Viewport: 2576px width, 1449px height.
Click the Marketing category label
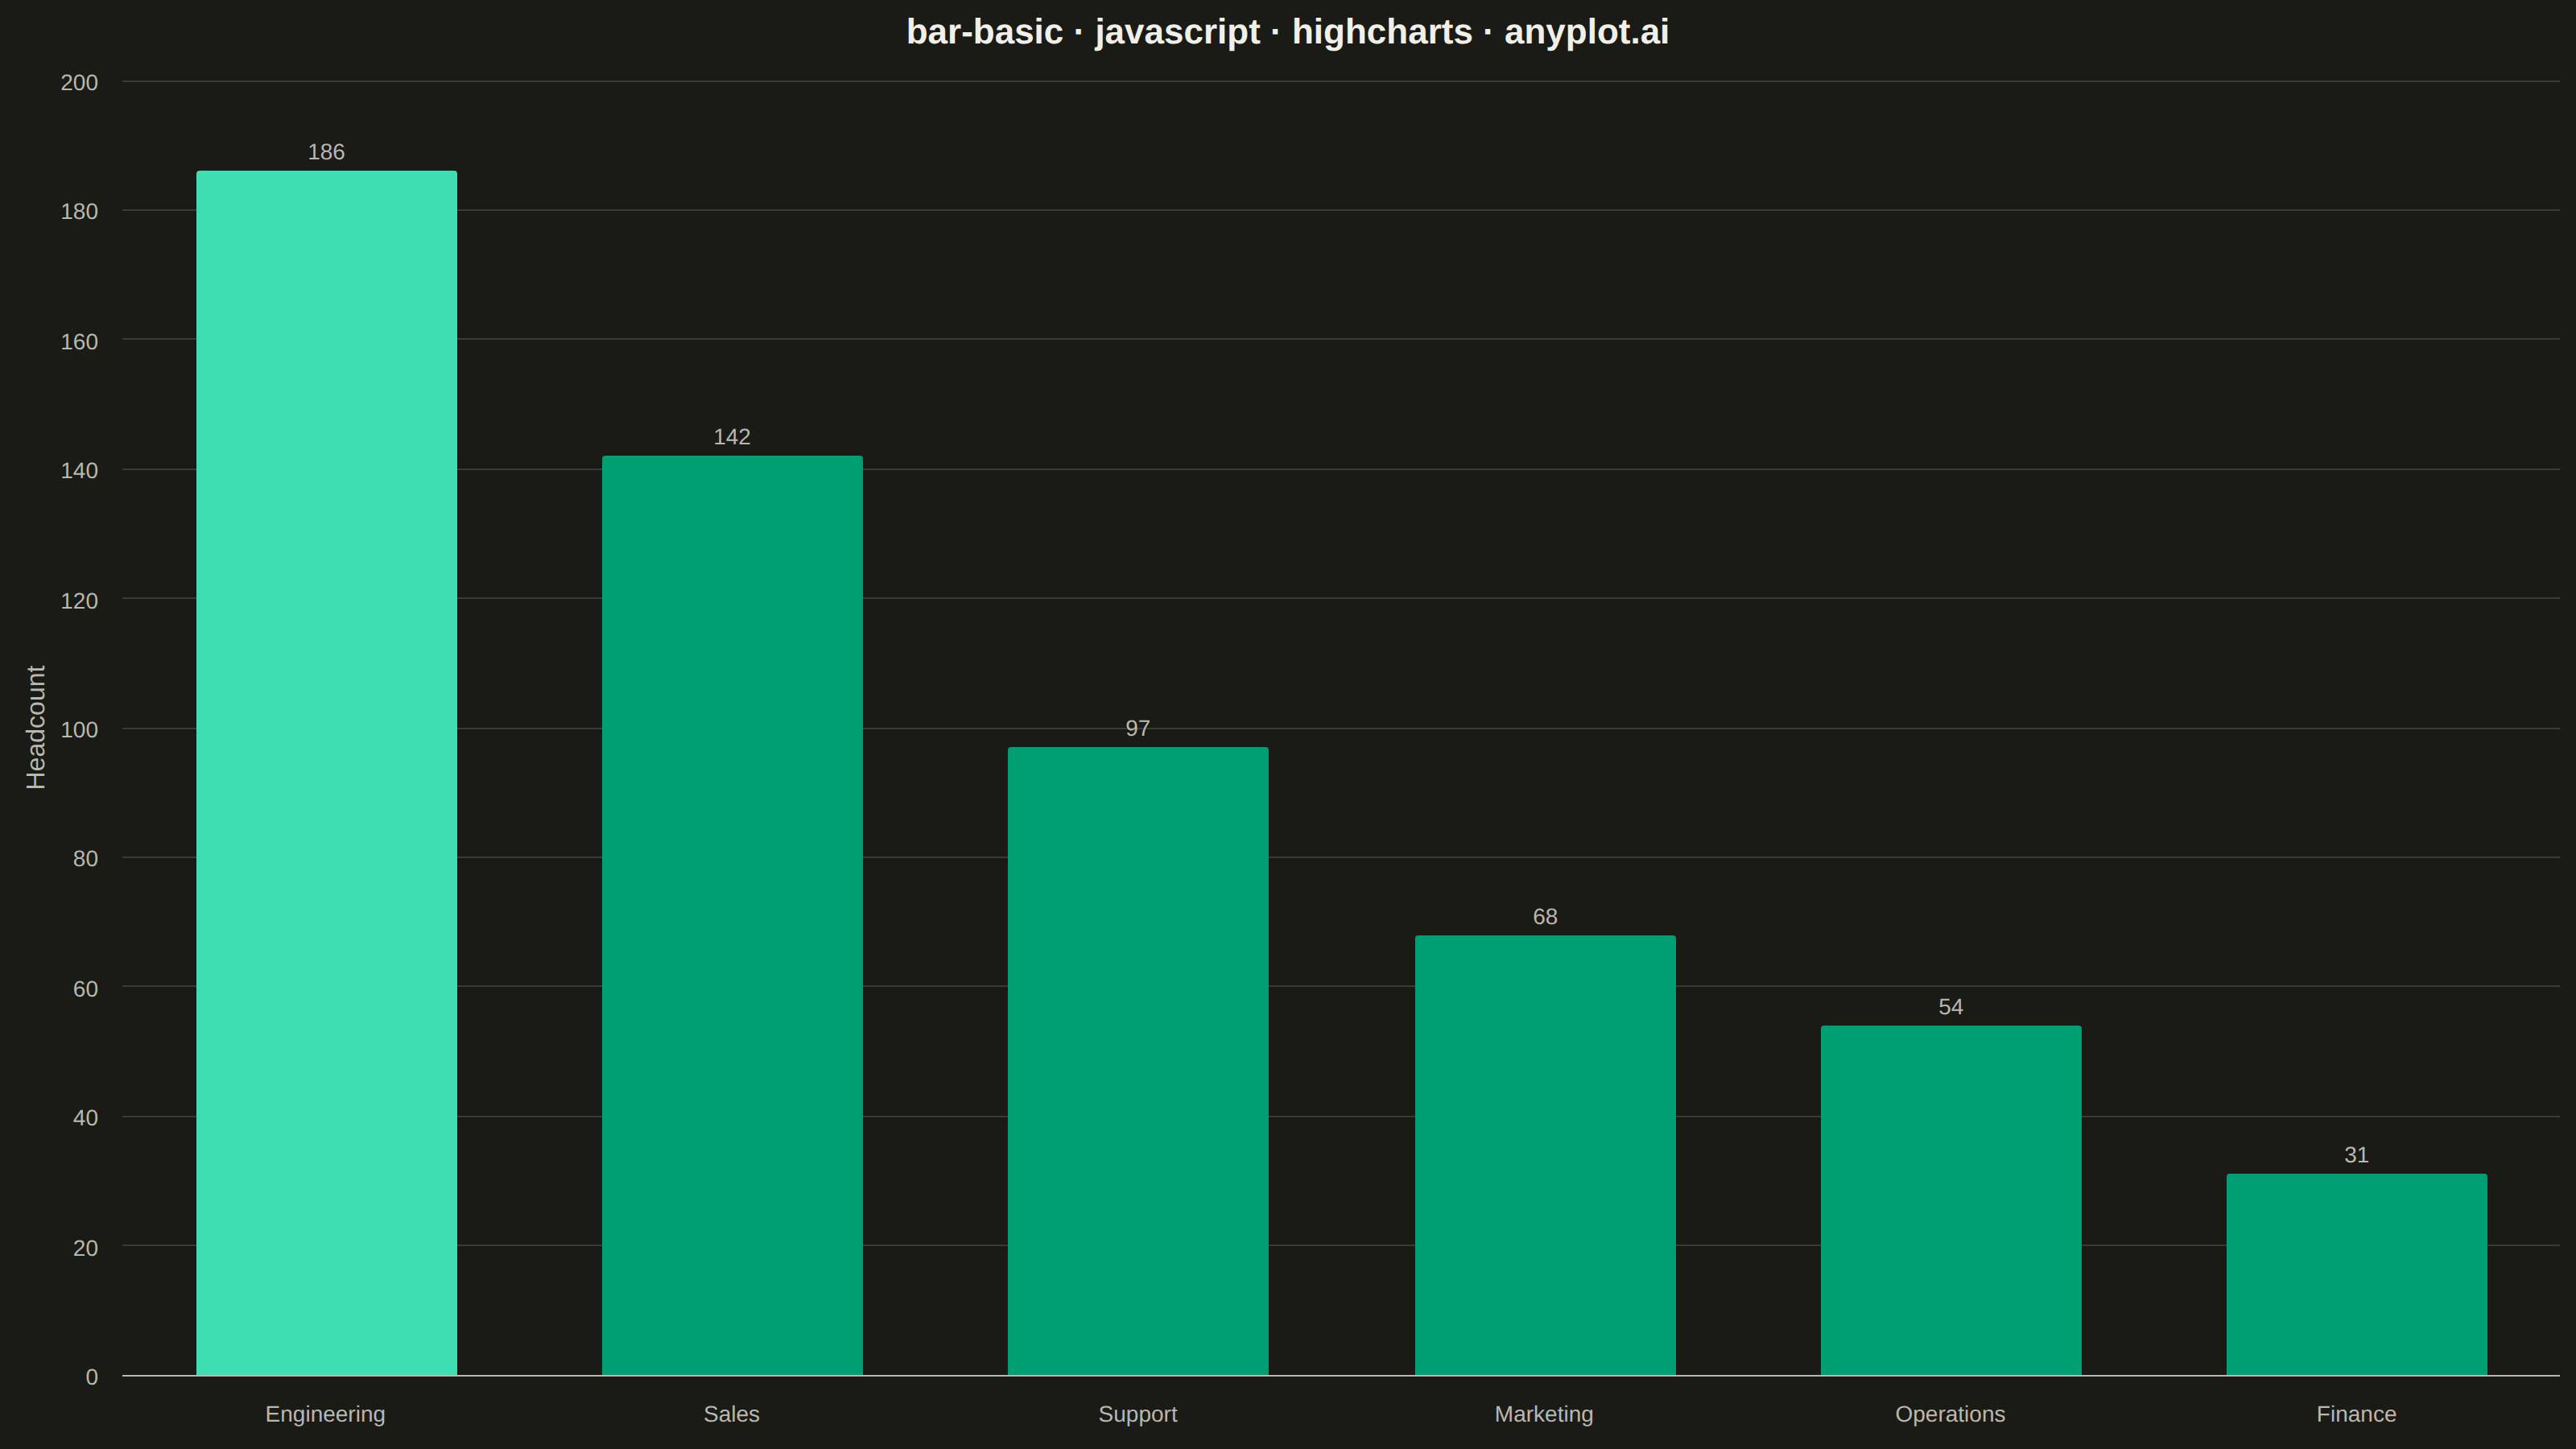1544,1414
